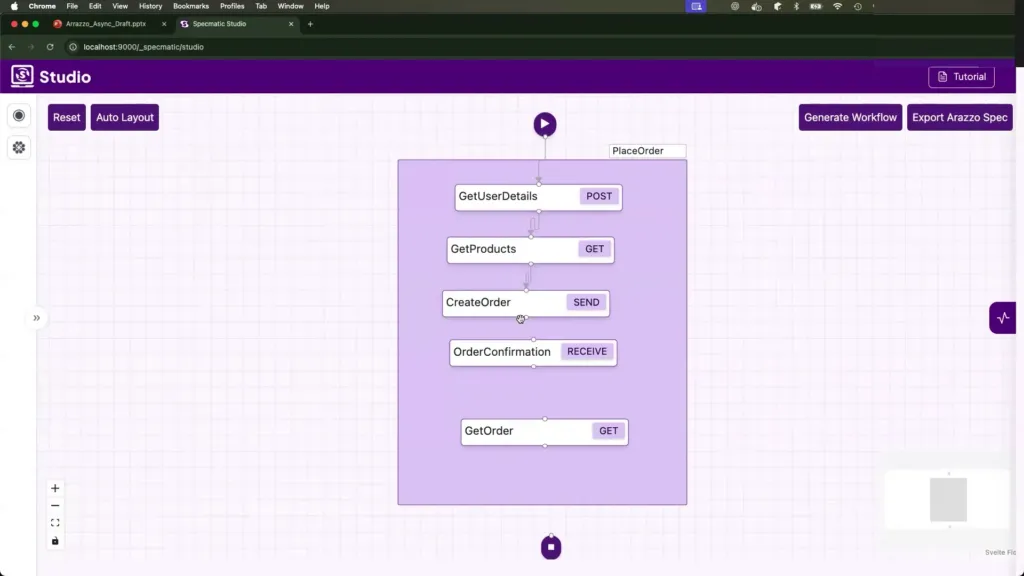Toggle the canvas interactivity lock

click(55, 541)
